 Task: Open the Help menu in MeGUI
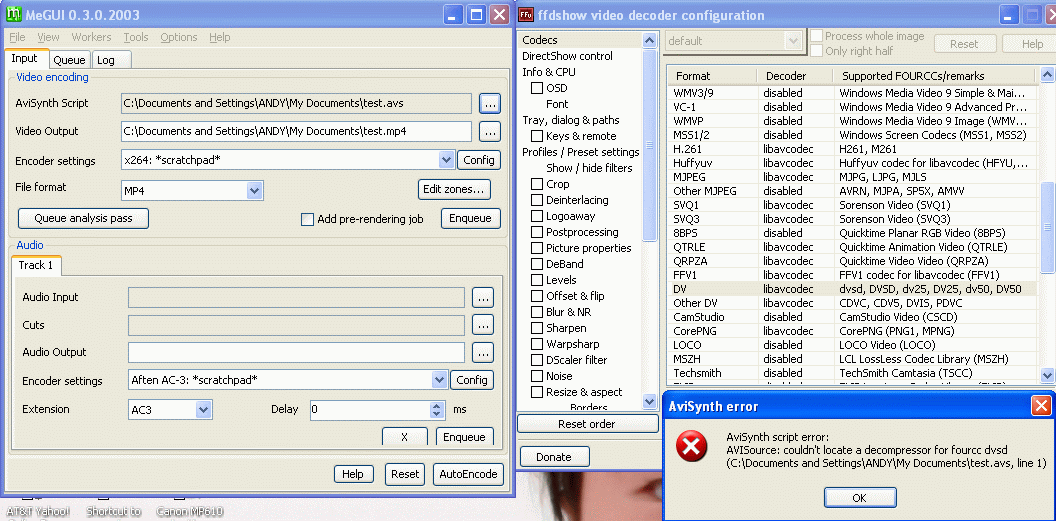click(220, 37)
